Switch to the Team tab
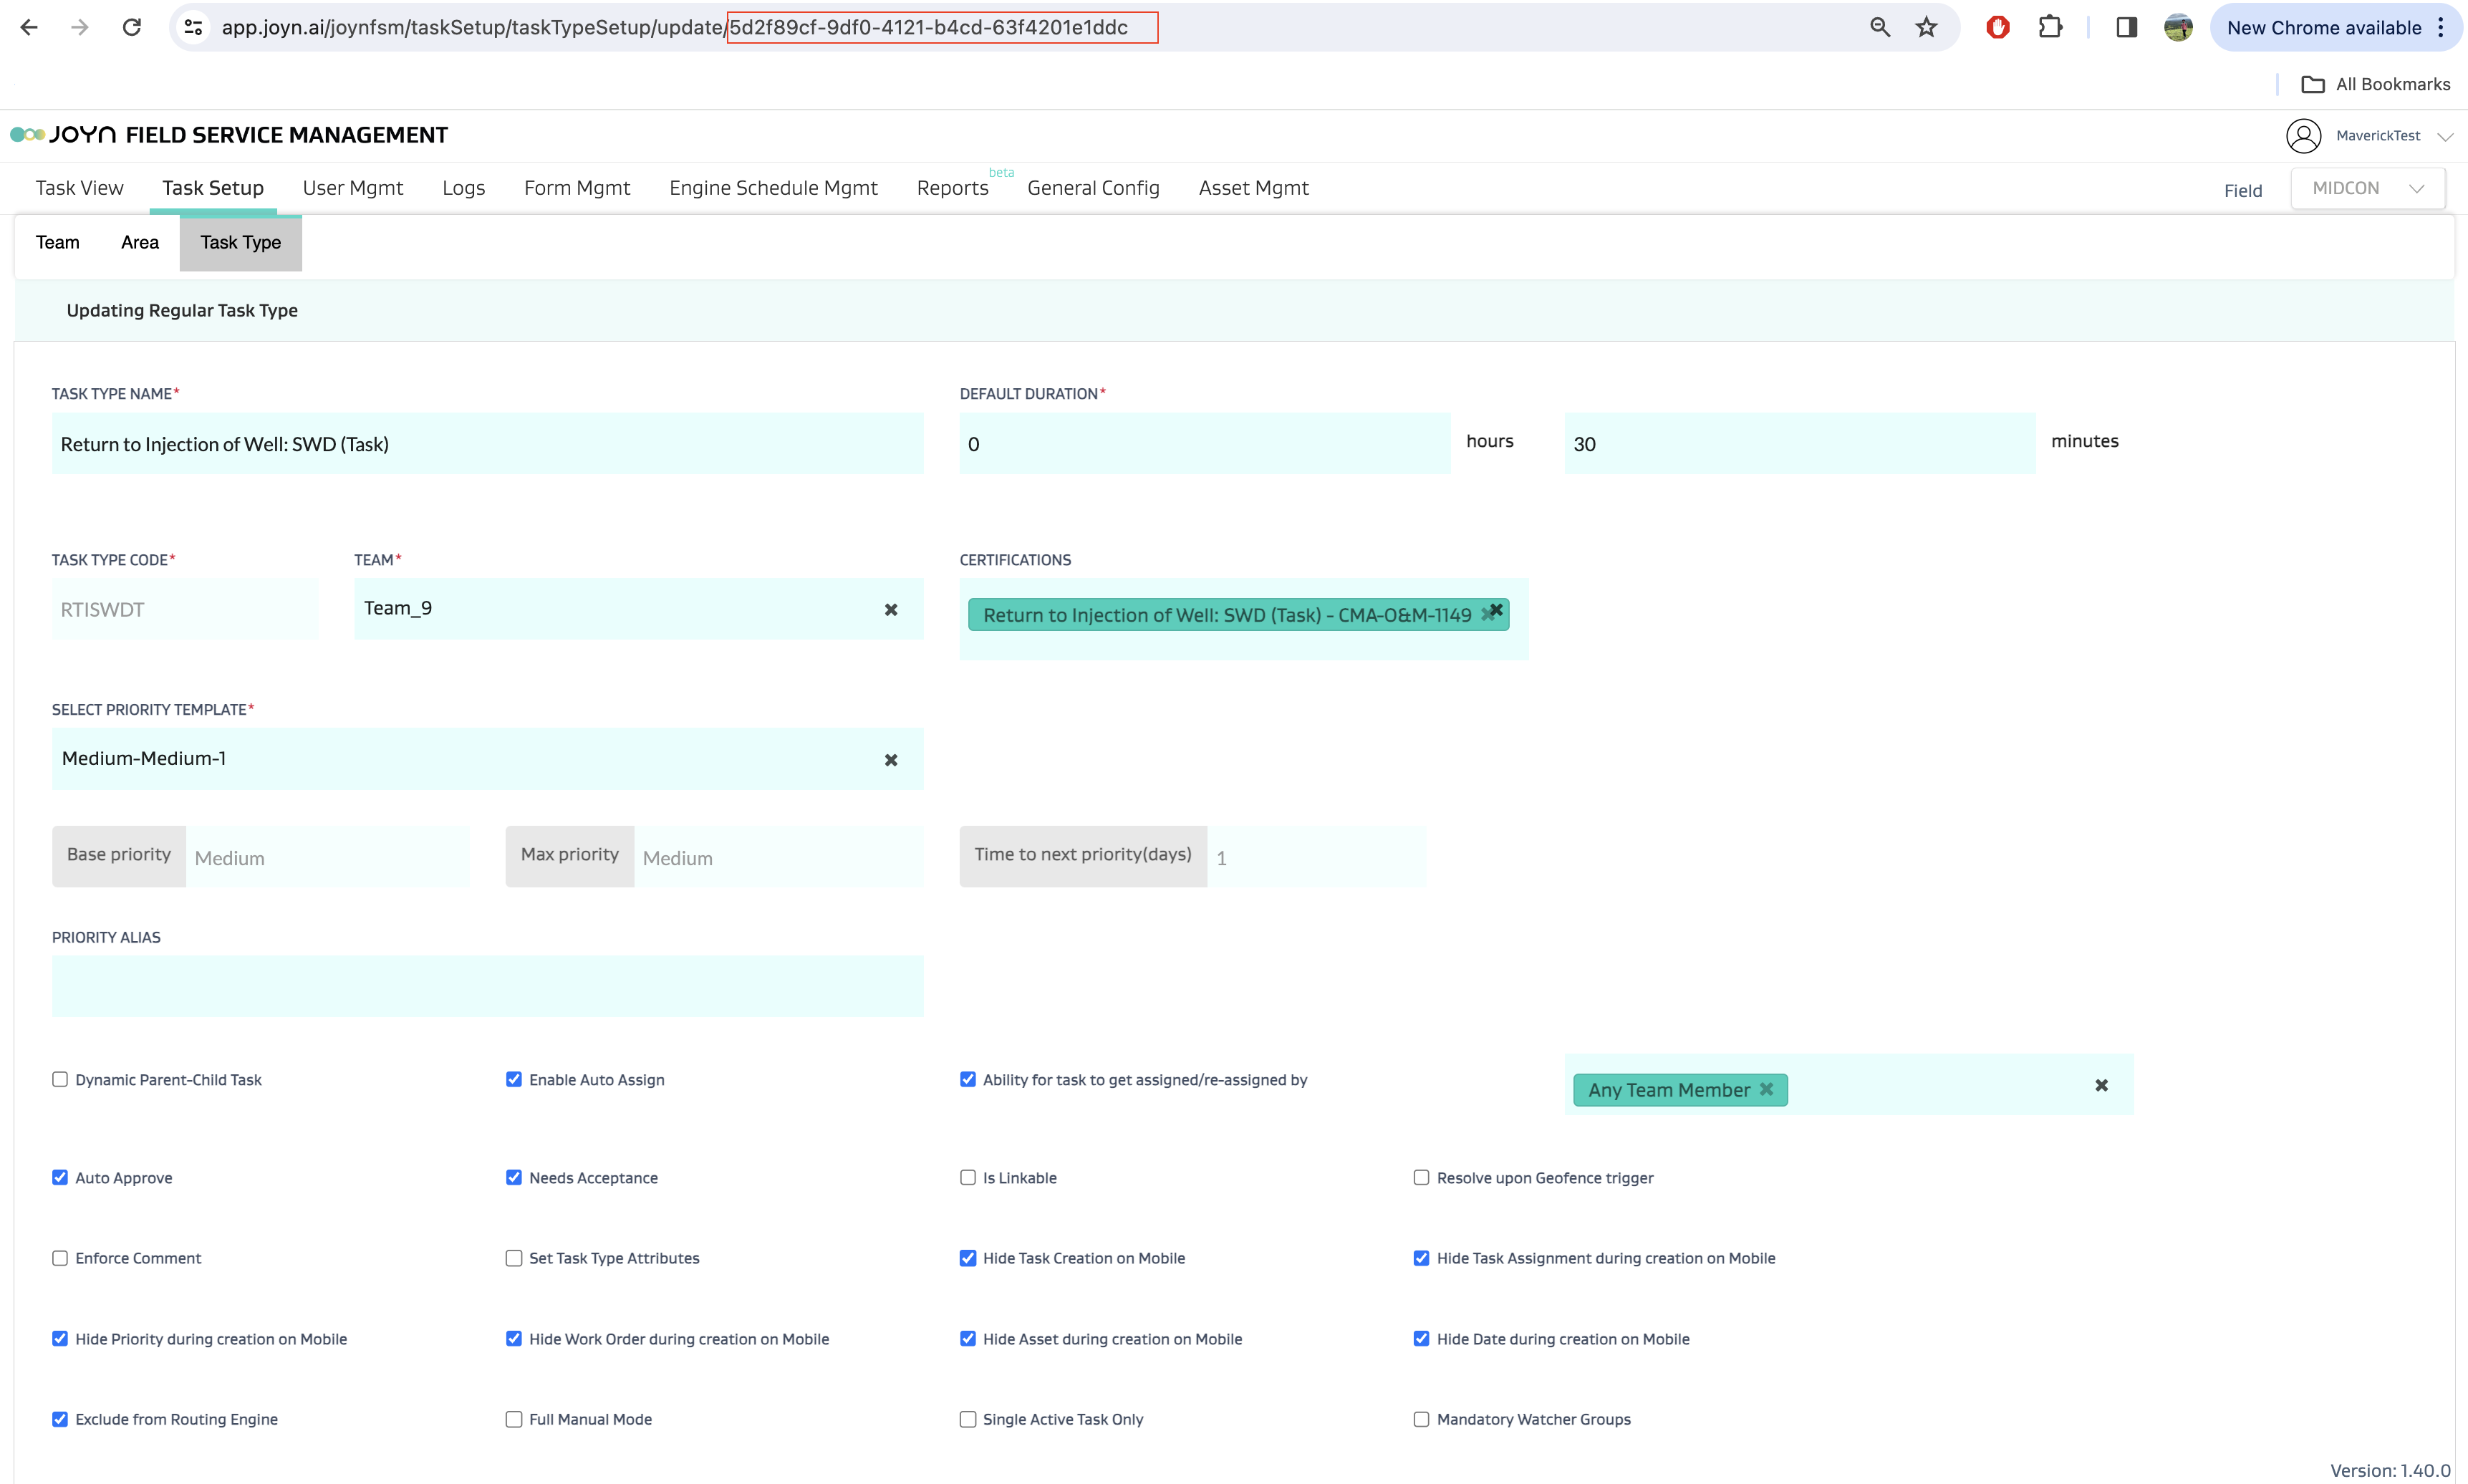Screen dimensions: 2468x1484 click(57, 242)
